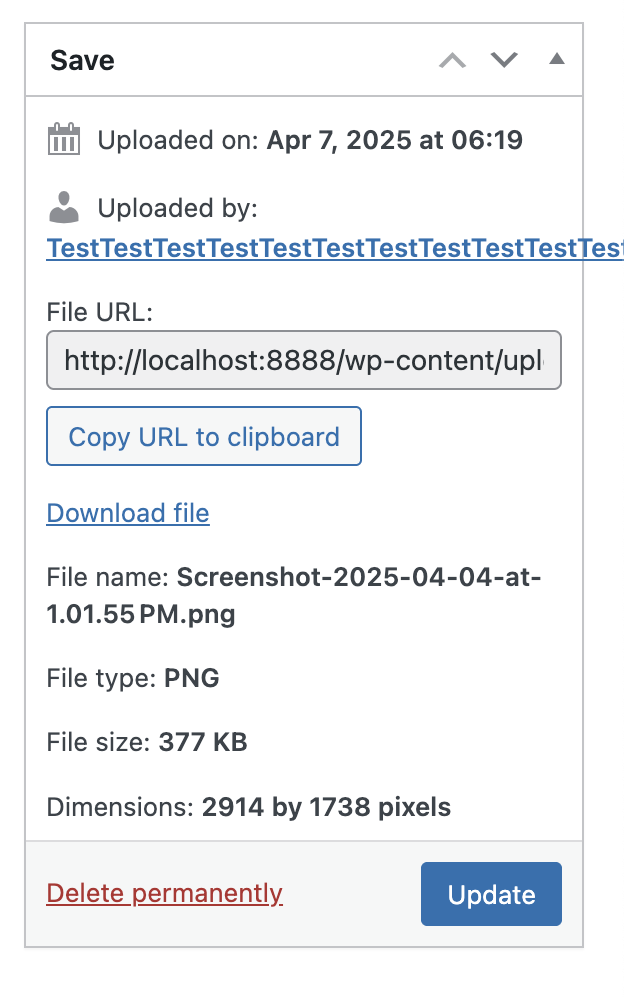Viewport: 624px width, 998px height.
Task: Click the Uploaded by label
Action: pyautogui.click(x=178, y=209)
